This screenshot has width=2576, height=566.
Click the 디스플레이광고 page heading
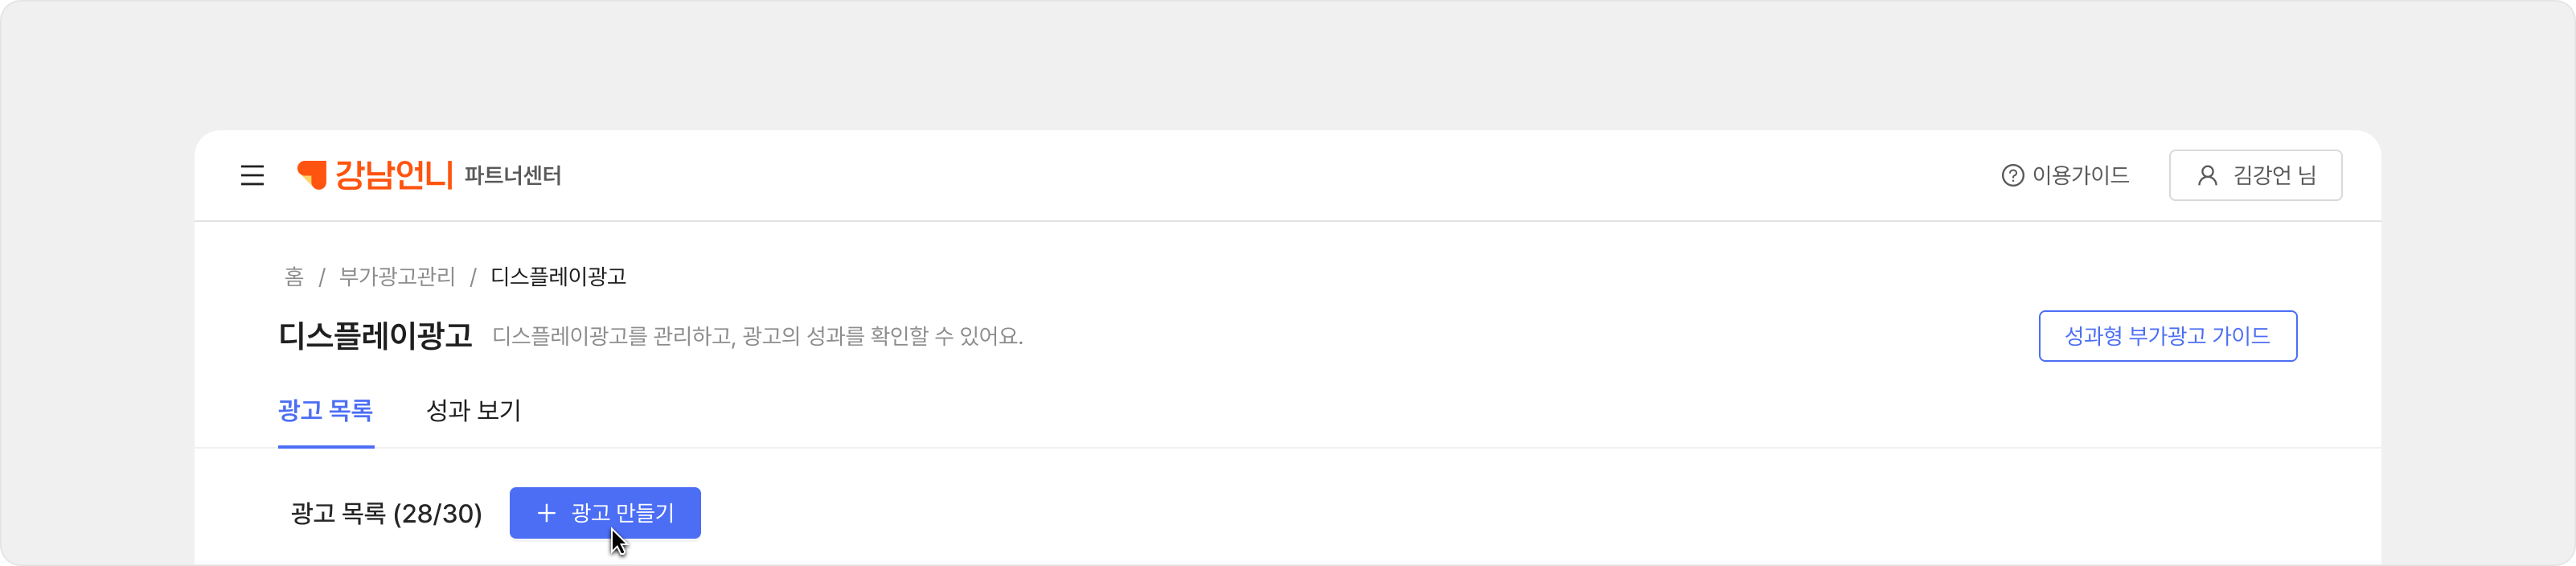(x=375, y=336)
